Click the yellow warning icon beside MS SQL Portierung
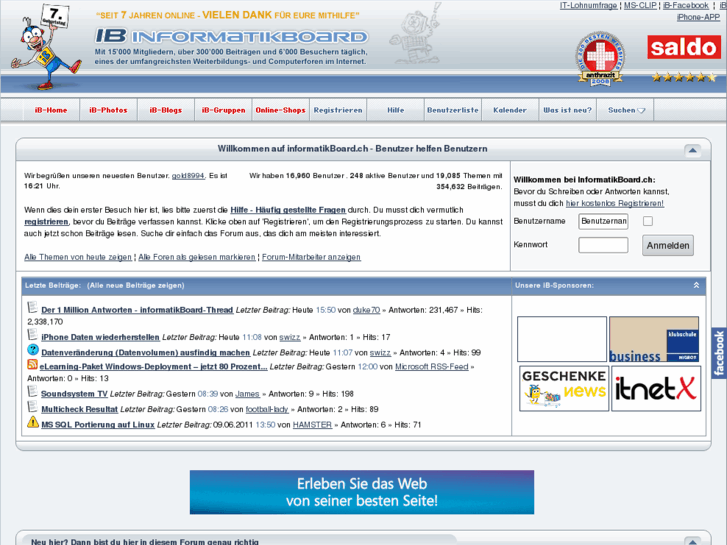This screenshot has height=545, width=727. (x=32, y=422)
